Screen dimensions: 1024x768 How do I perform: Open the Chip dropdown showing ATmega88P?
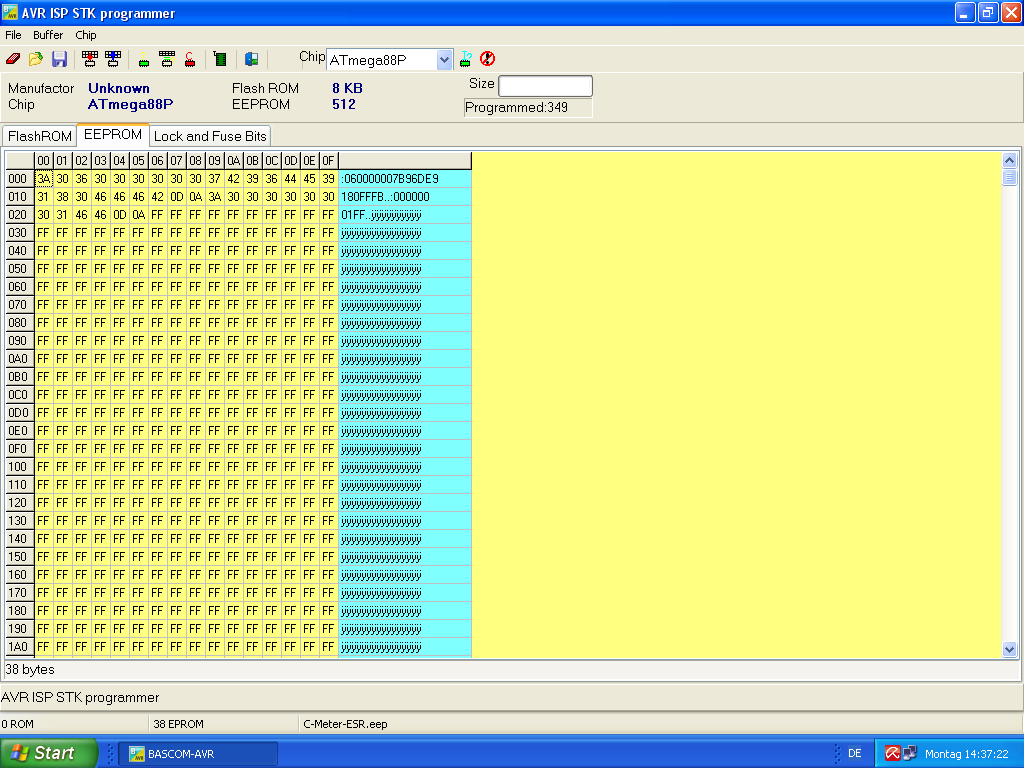click(x=444, y=60)
